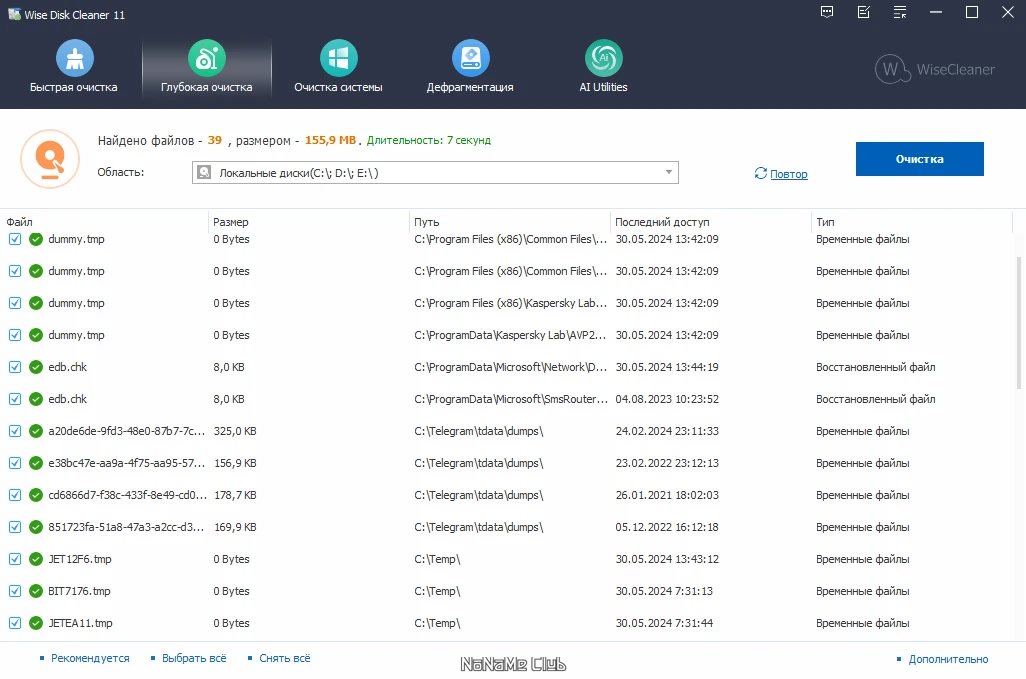Deselect BIT7176.tmp file checkbox

pos(14,591)
